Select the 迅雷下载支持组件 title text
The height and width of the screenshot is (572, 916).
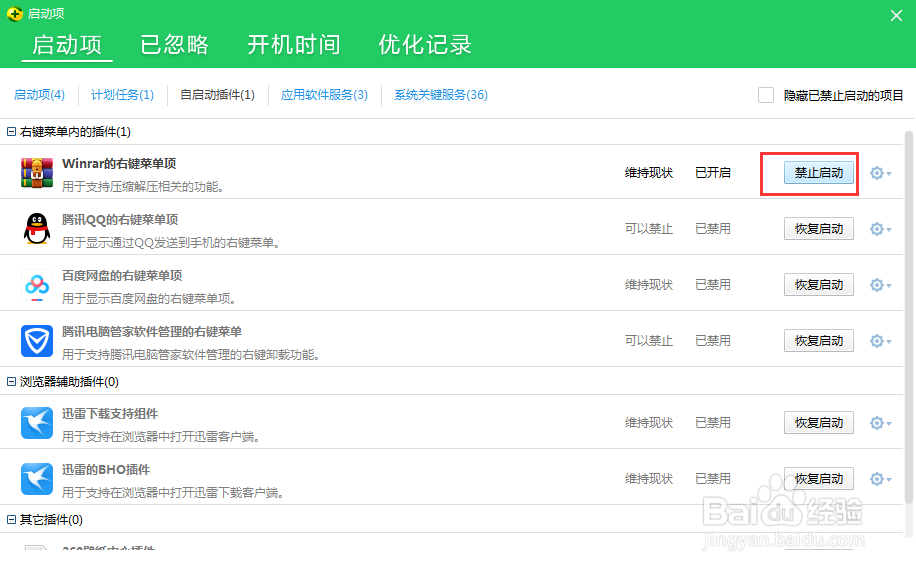tap(110, 414)
